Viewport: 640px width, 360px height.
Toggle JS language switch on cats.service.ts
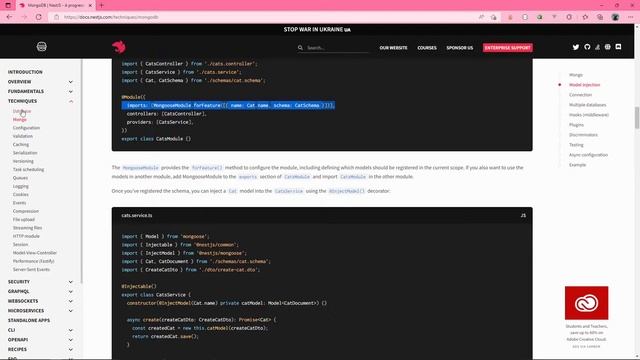(523, 216)
